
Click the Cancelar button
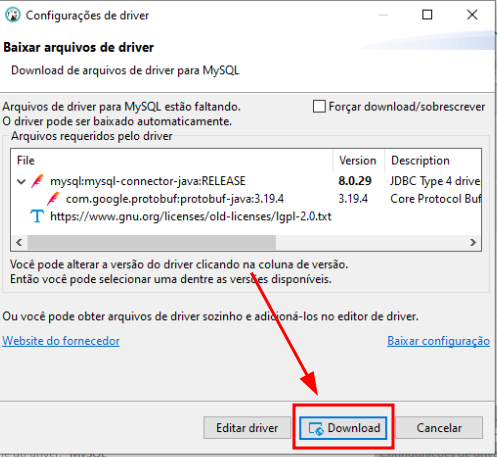(x=439, y=428)
